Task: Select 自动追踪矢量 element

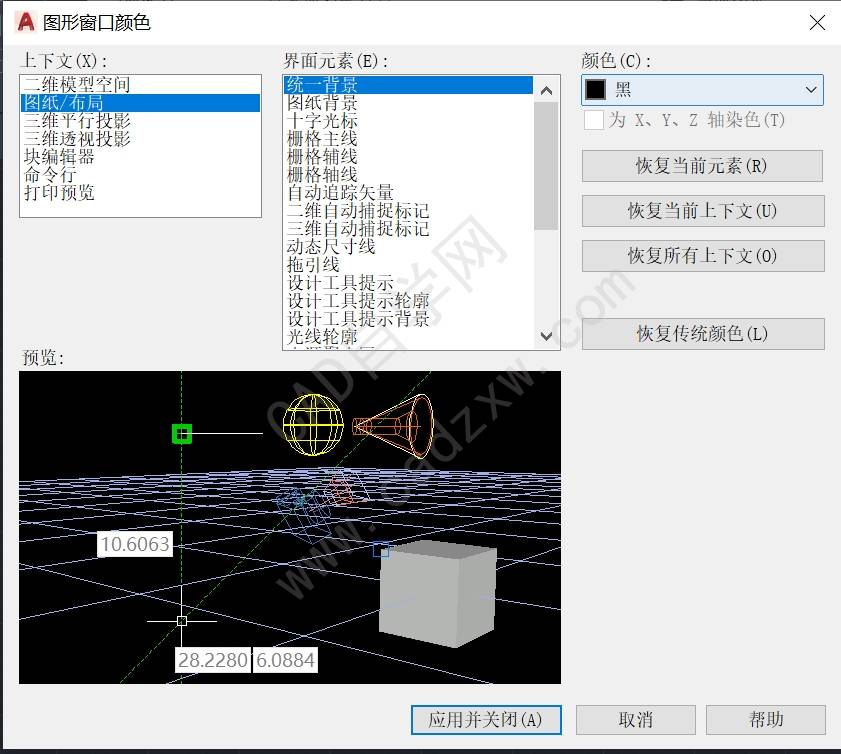Action: pos(340,193)
